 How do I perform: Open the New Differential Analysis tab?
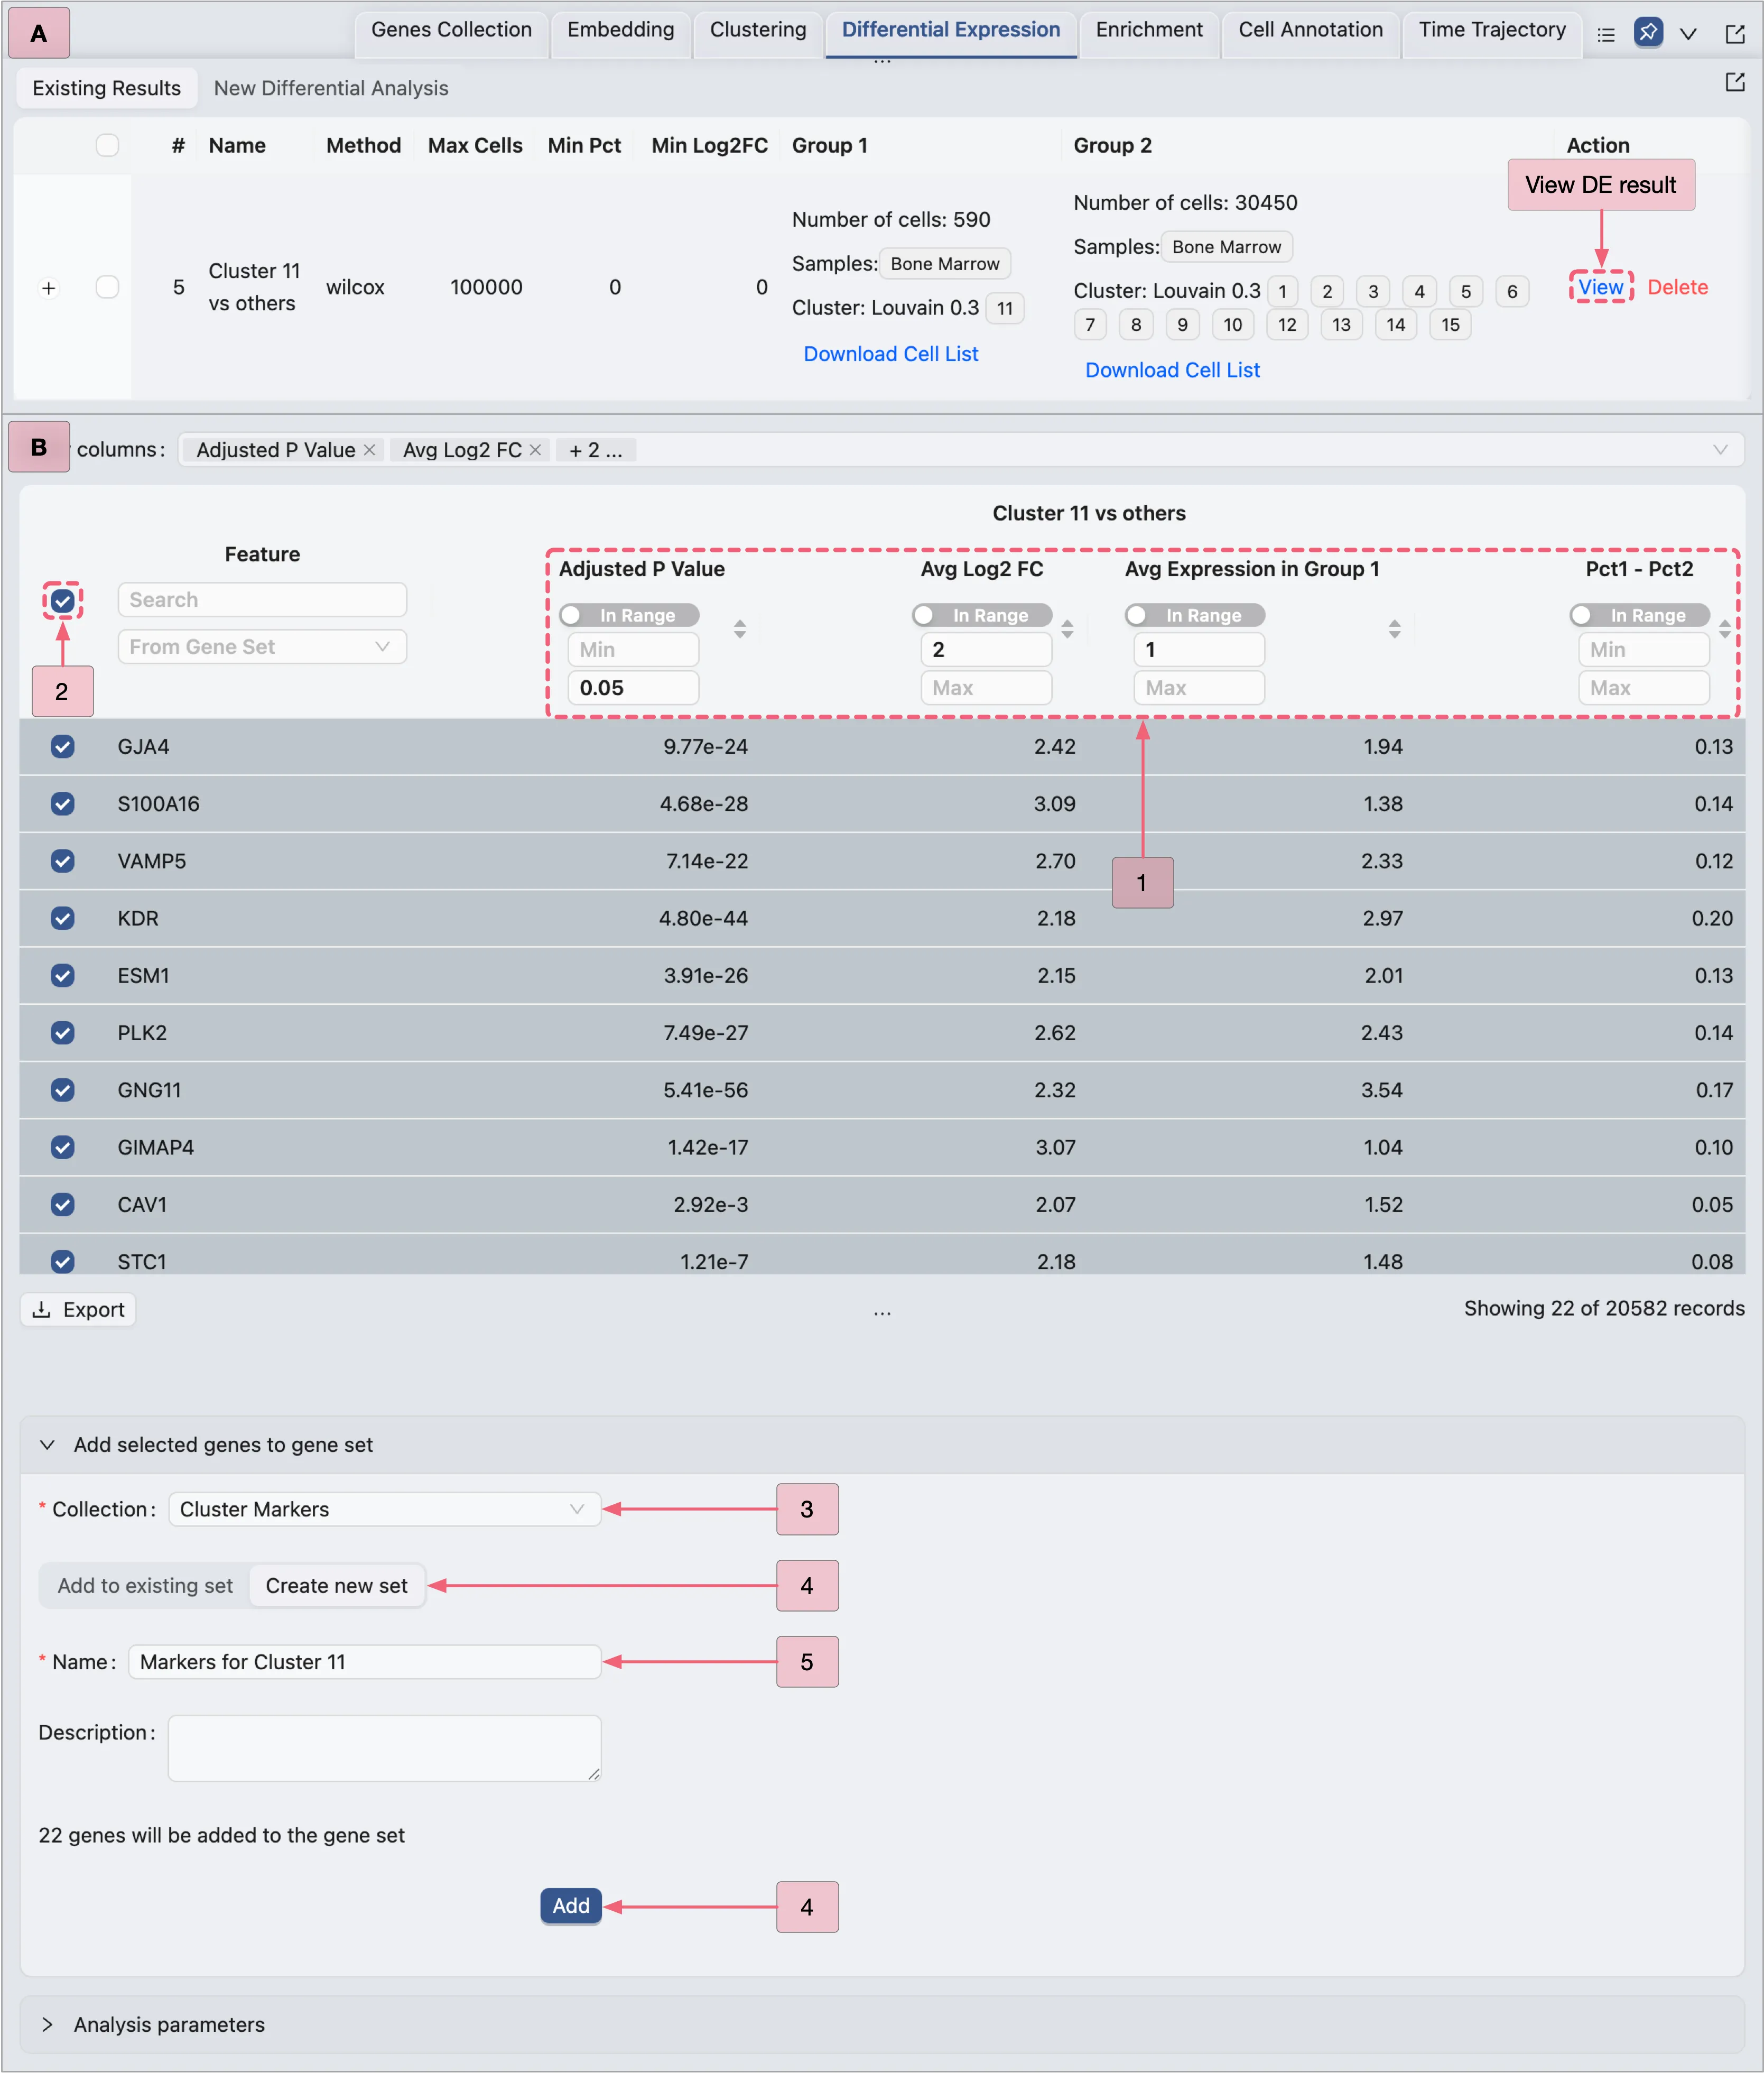click(x=330, y=88)
